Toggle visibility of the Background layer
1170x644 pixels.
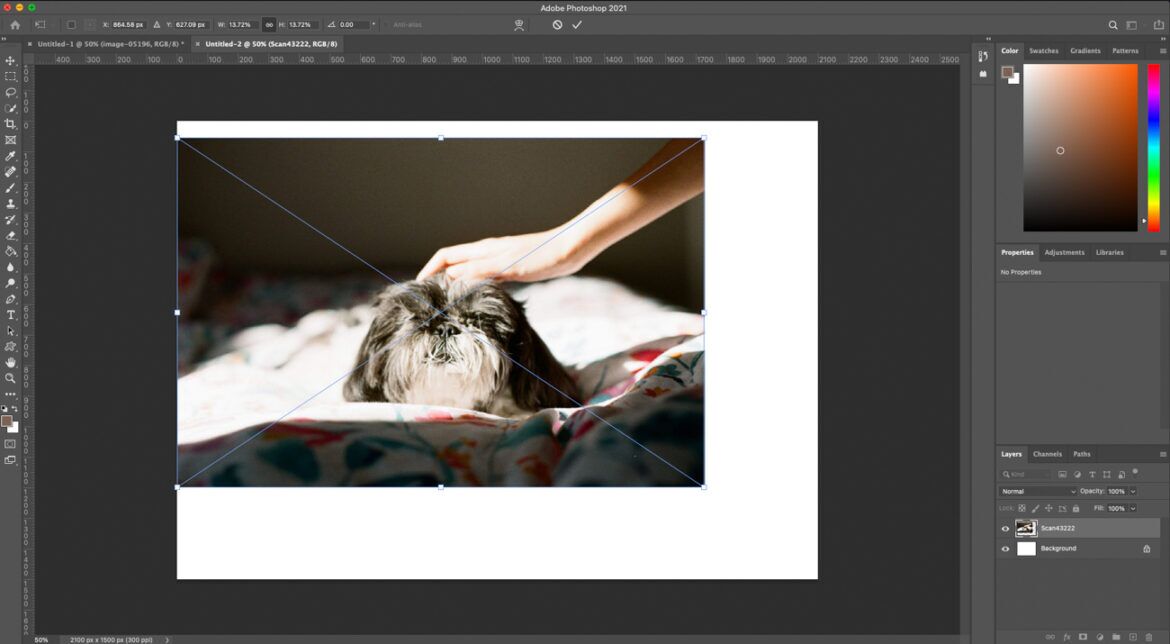pos(1005,548)
